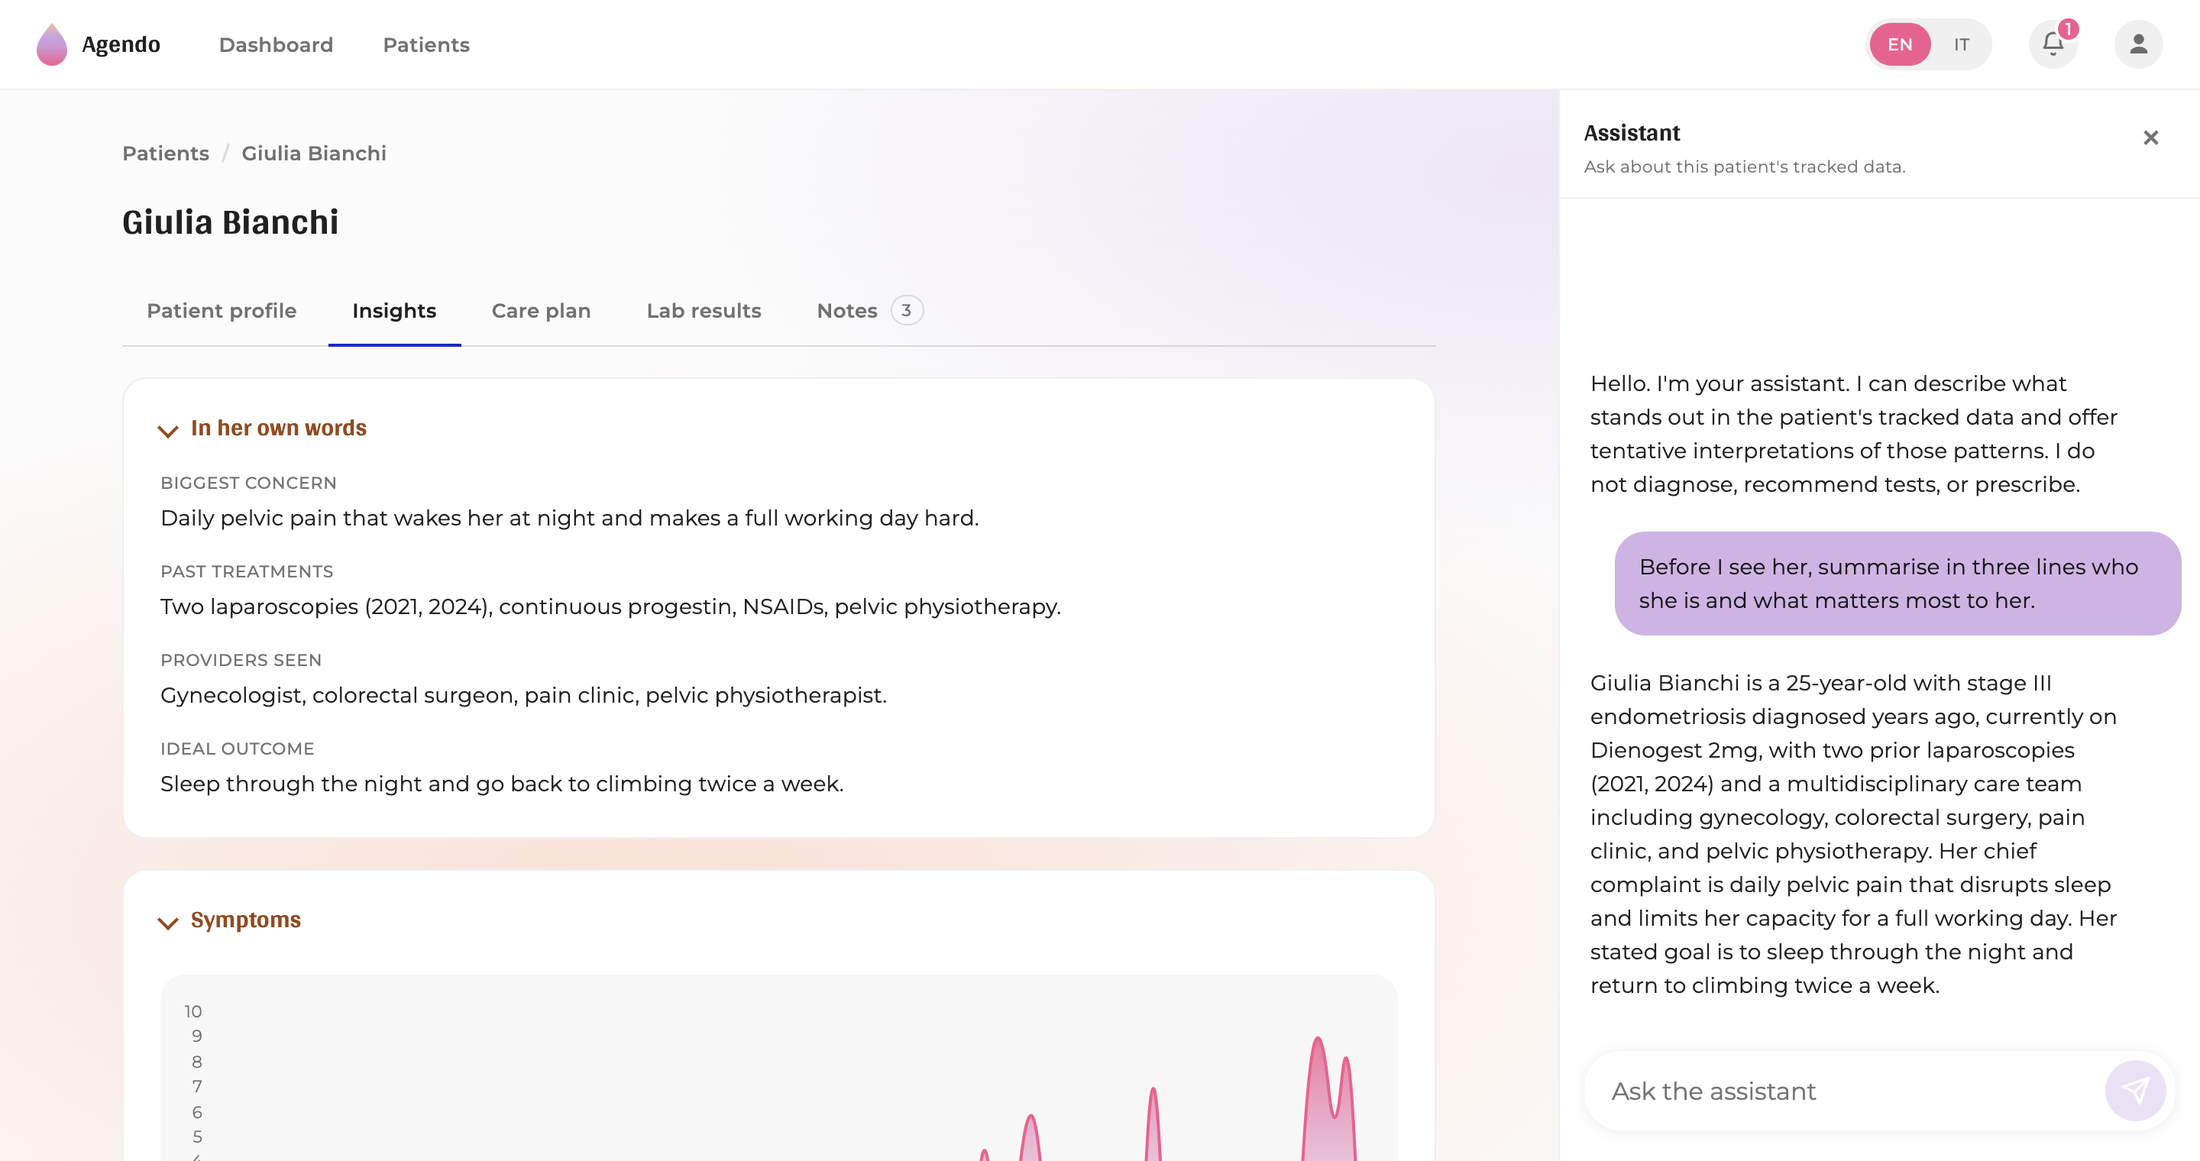The height and width of the screenshot is (1161, 2200).
Task: Open the notifications bell
Action: (2053, 44)
